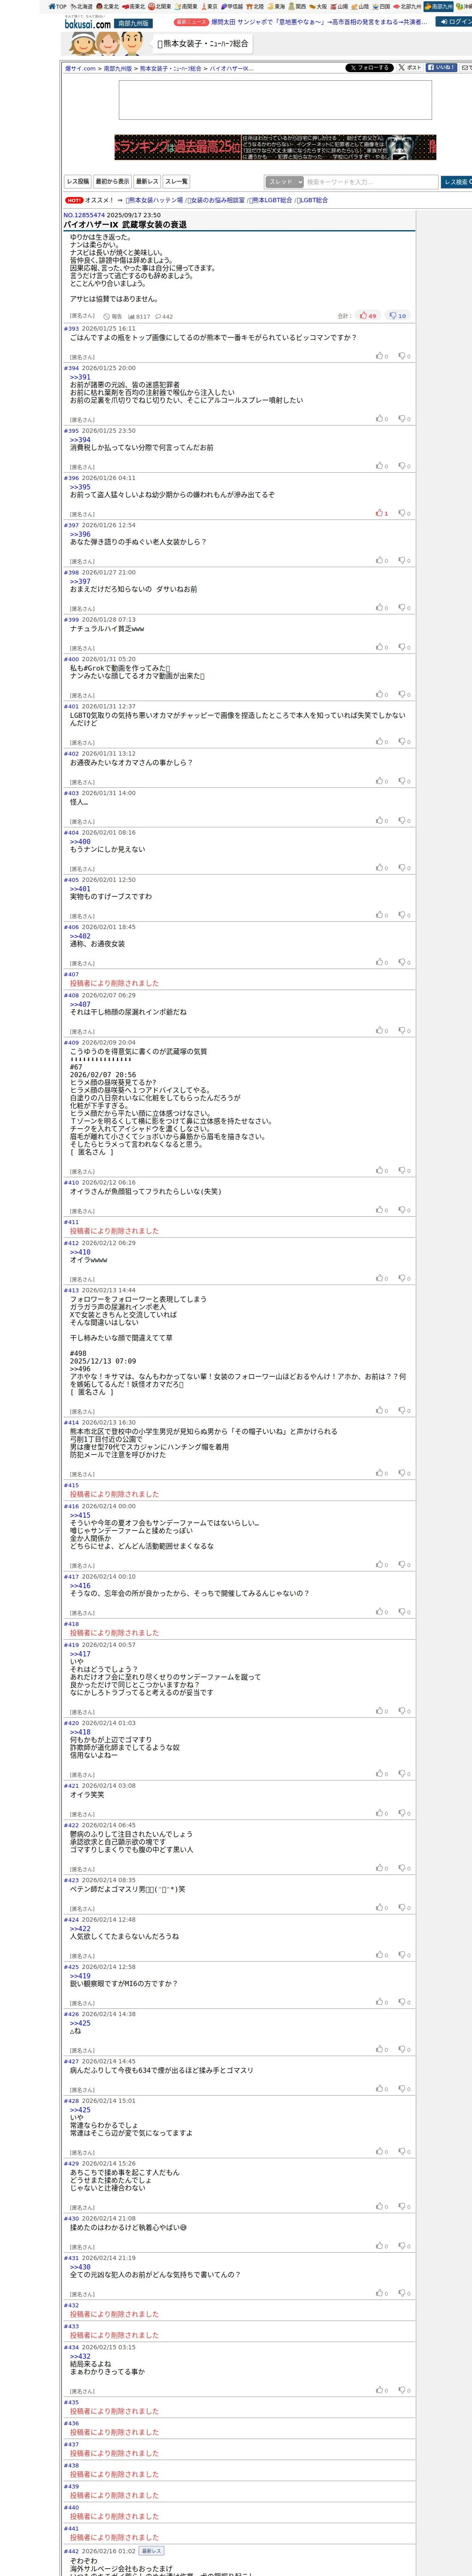This screenshot has height=2576, width=472.
Task: Dislike post #416 with thumbs-down
Action: click(404, 1565)
